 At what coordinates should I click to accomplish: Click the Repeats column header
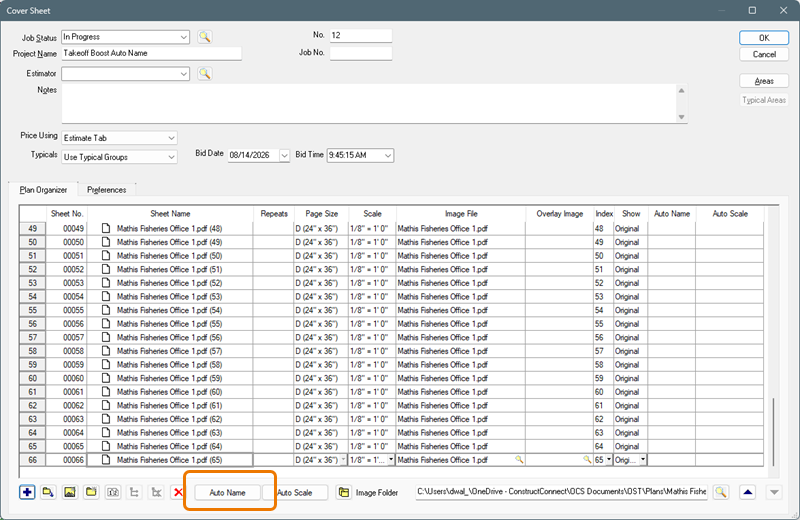click(x=274, y=214)
